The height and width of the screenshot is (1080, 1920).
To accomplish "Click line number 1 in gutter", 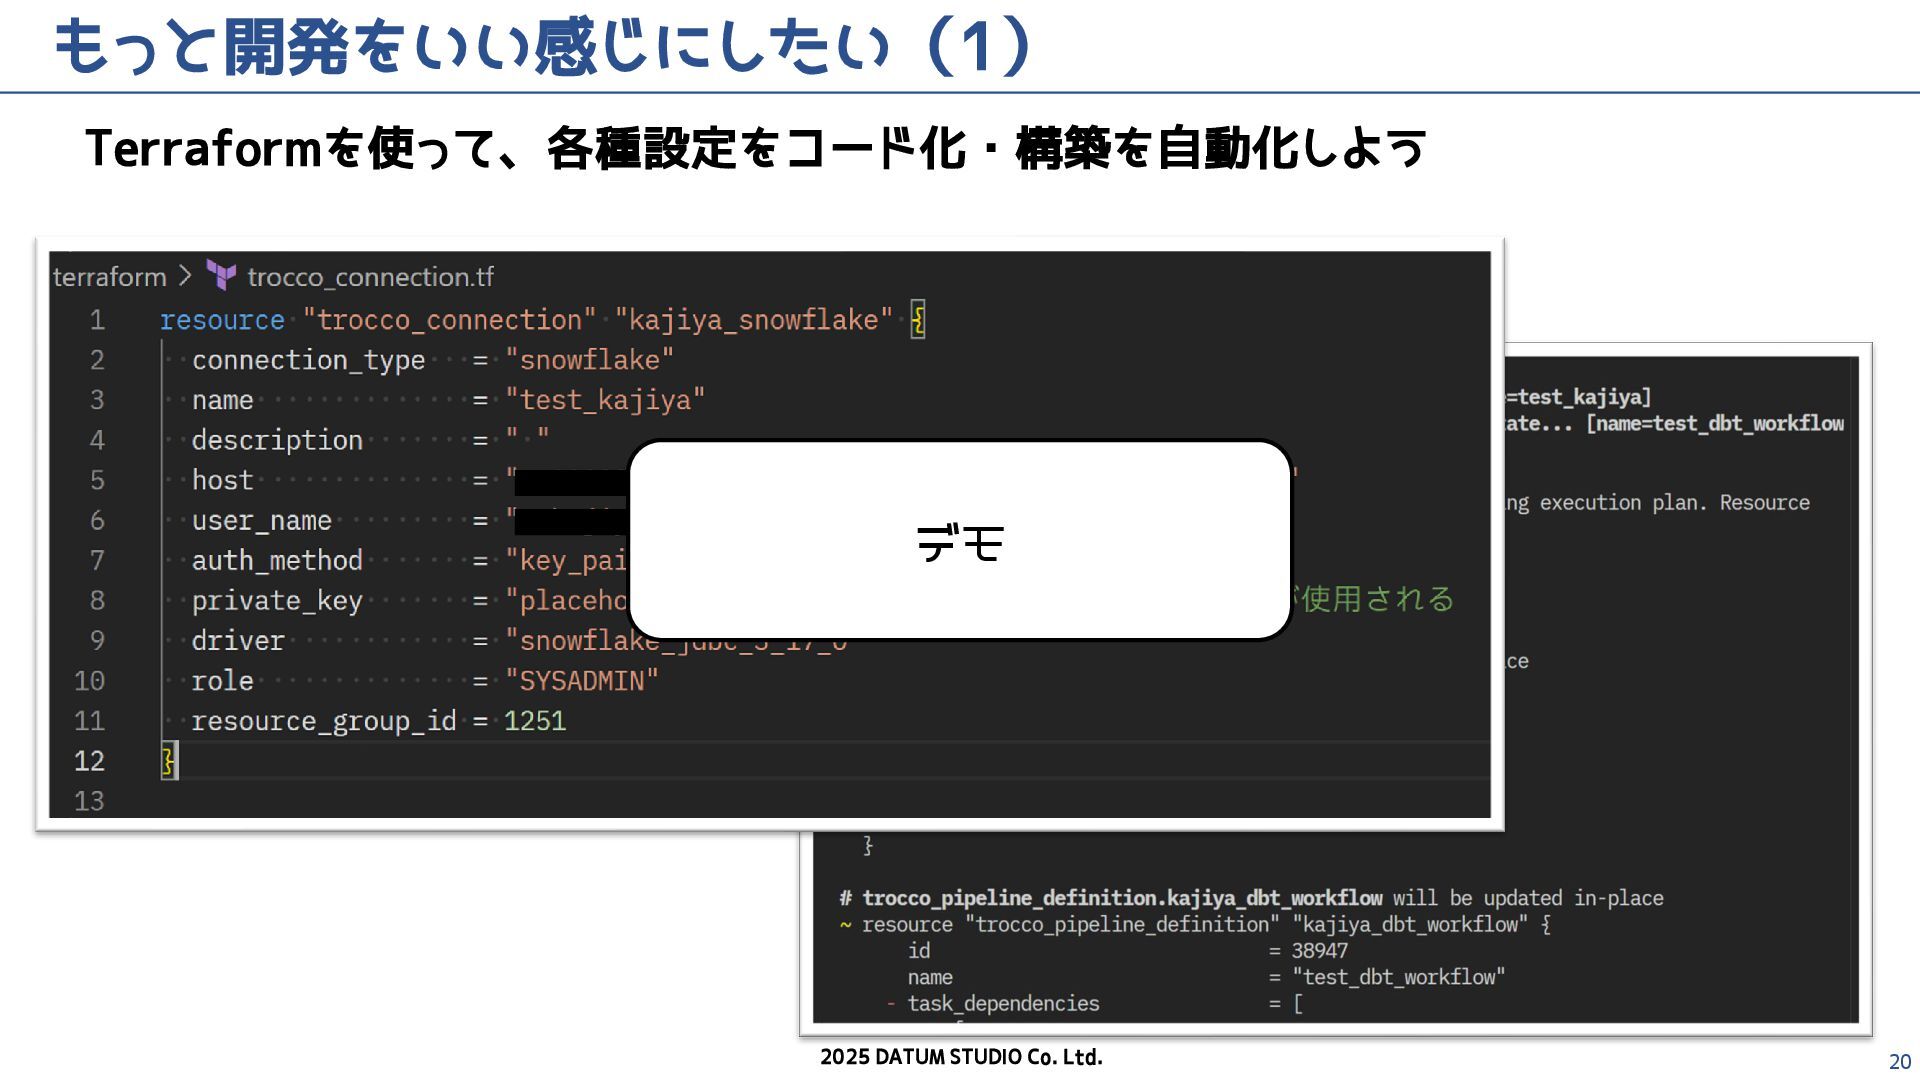I will tap(97, 320).
